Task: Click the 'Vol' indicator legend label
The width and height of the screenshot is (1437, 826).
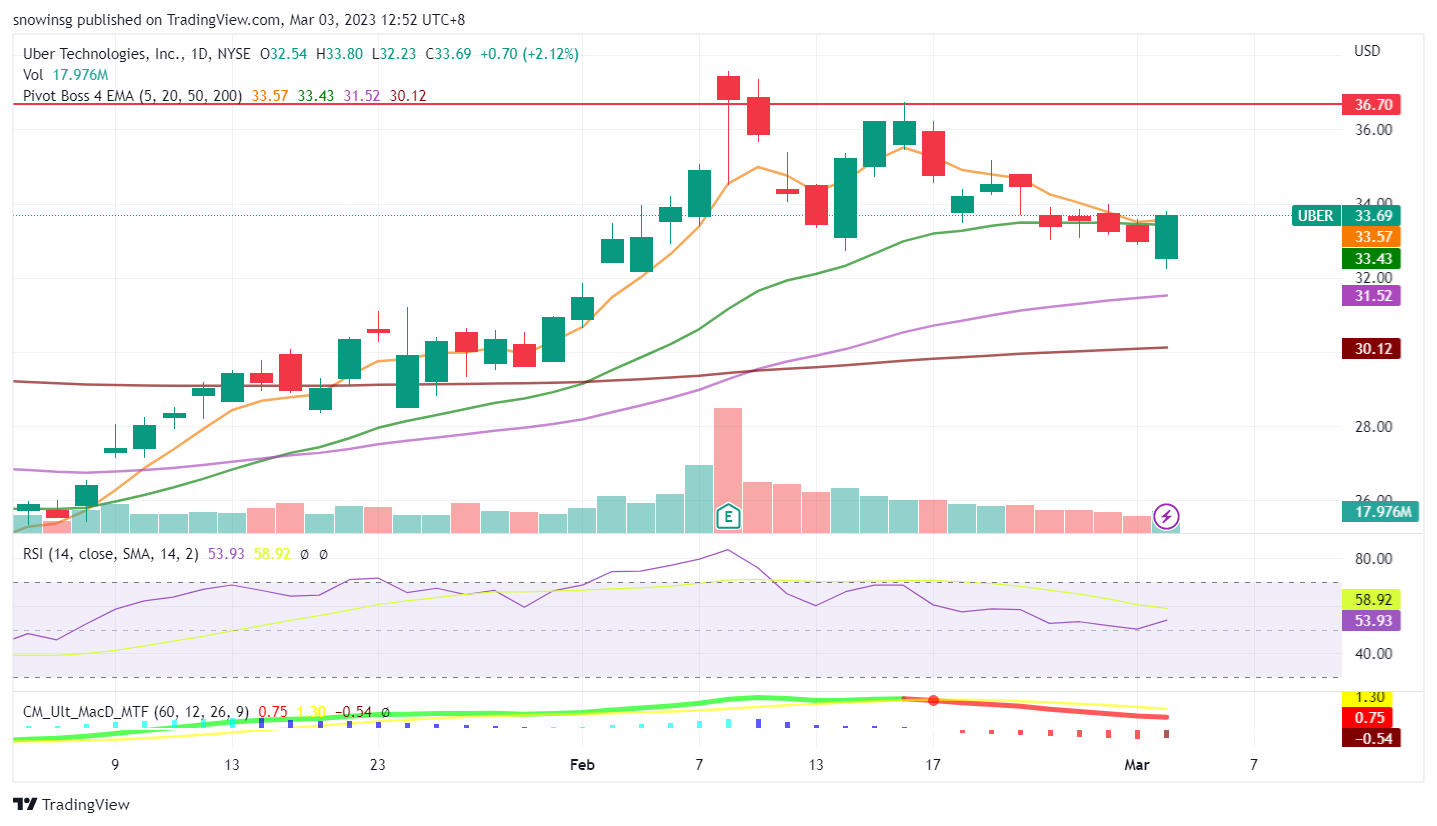Action: point(34,74)
